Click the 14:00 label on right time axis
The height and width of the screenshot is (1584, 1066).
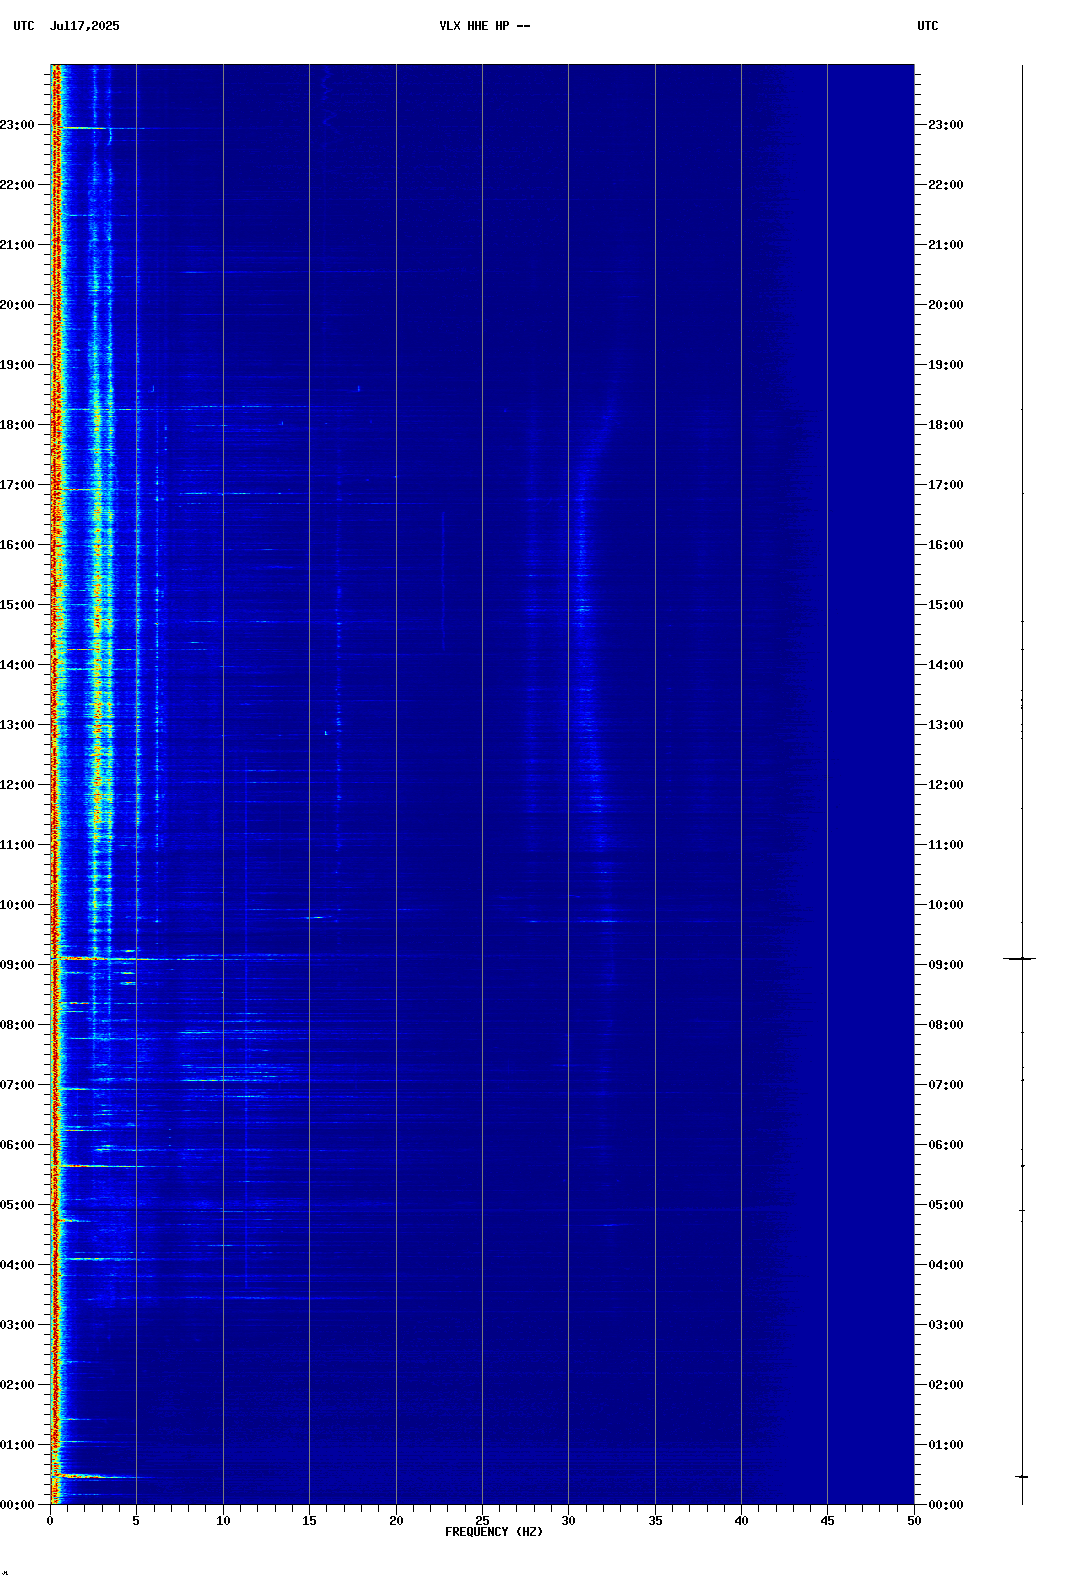click(946, 665)
